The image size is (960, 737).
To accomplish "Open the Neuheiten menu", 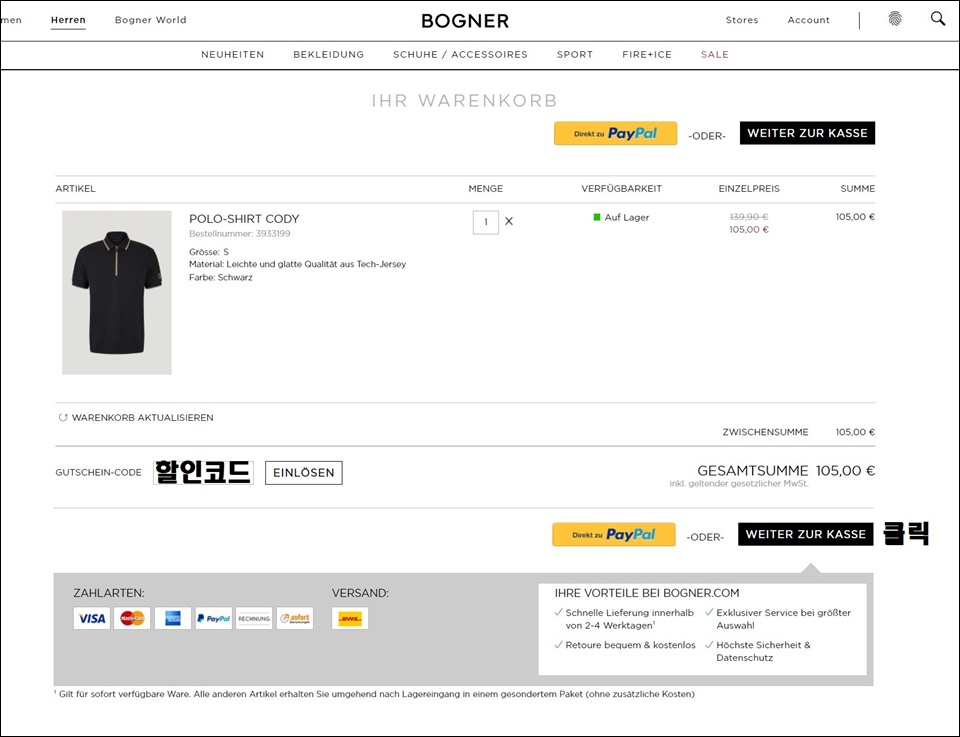I will [233, 54].
